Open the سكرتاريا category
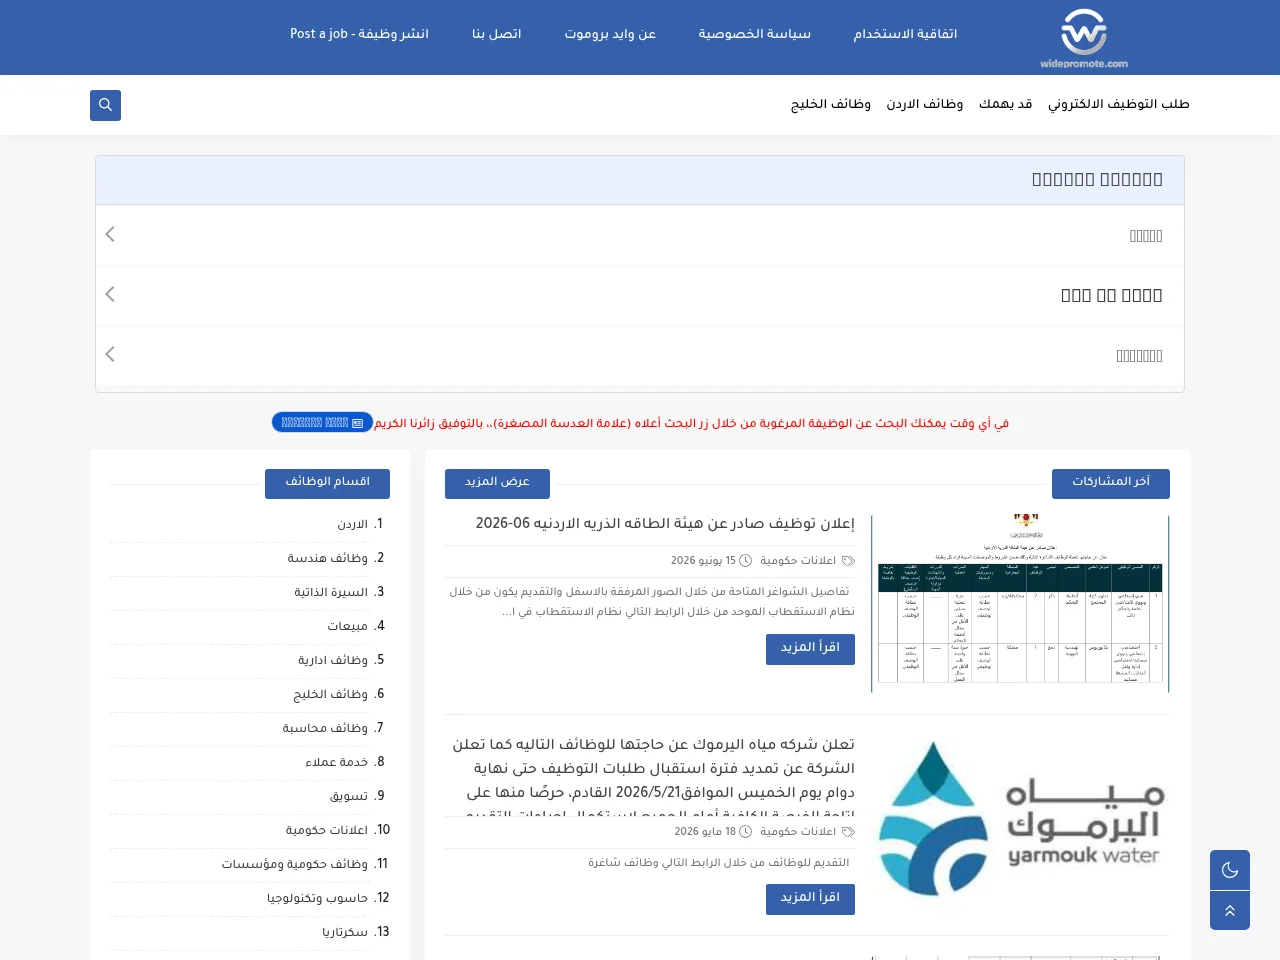1280x960 pixels. coord(345,933)
